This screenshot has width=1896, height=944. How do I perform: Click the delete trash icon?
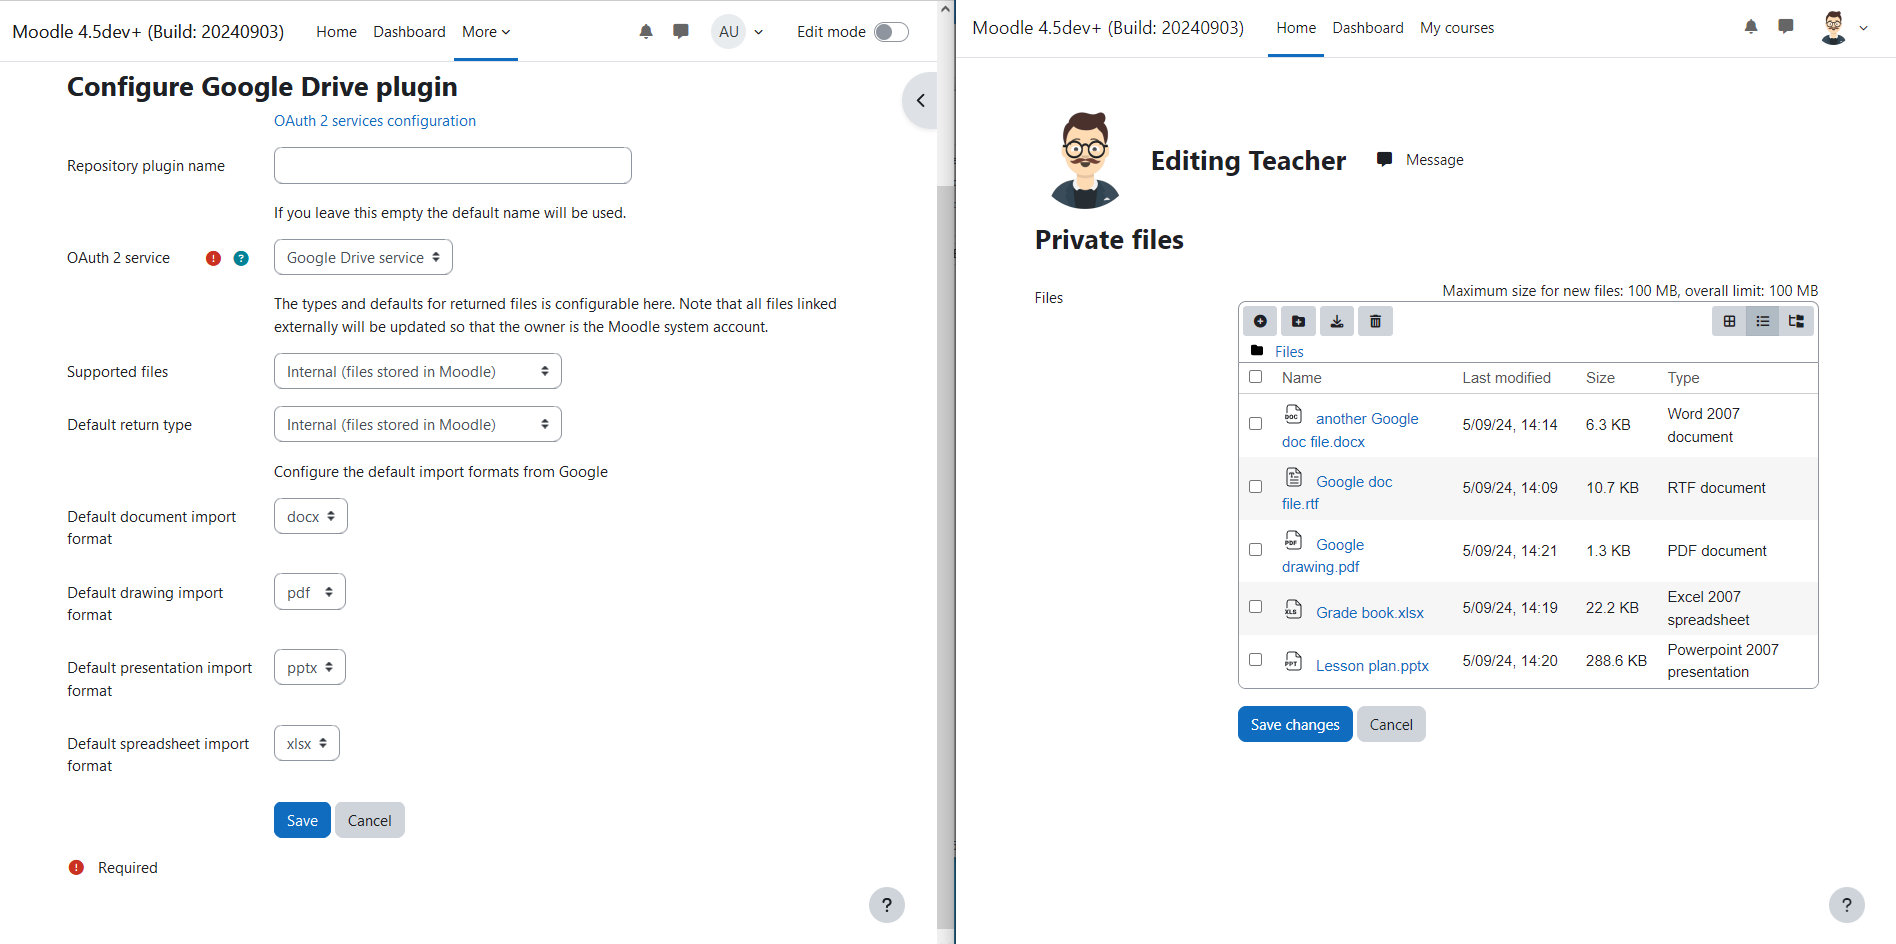pos(1376,321)
